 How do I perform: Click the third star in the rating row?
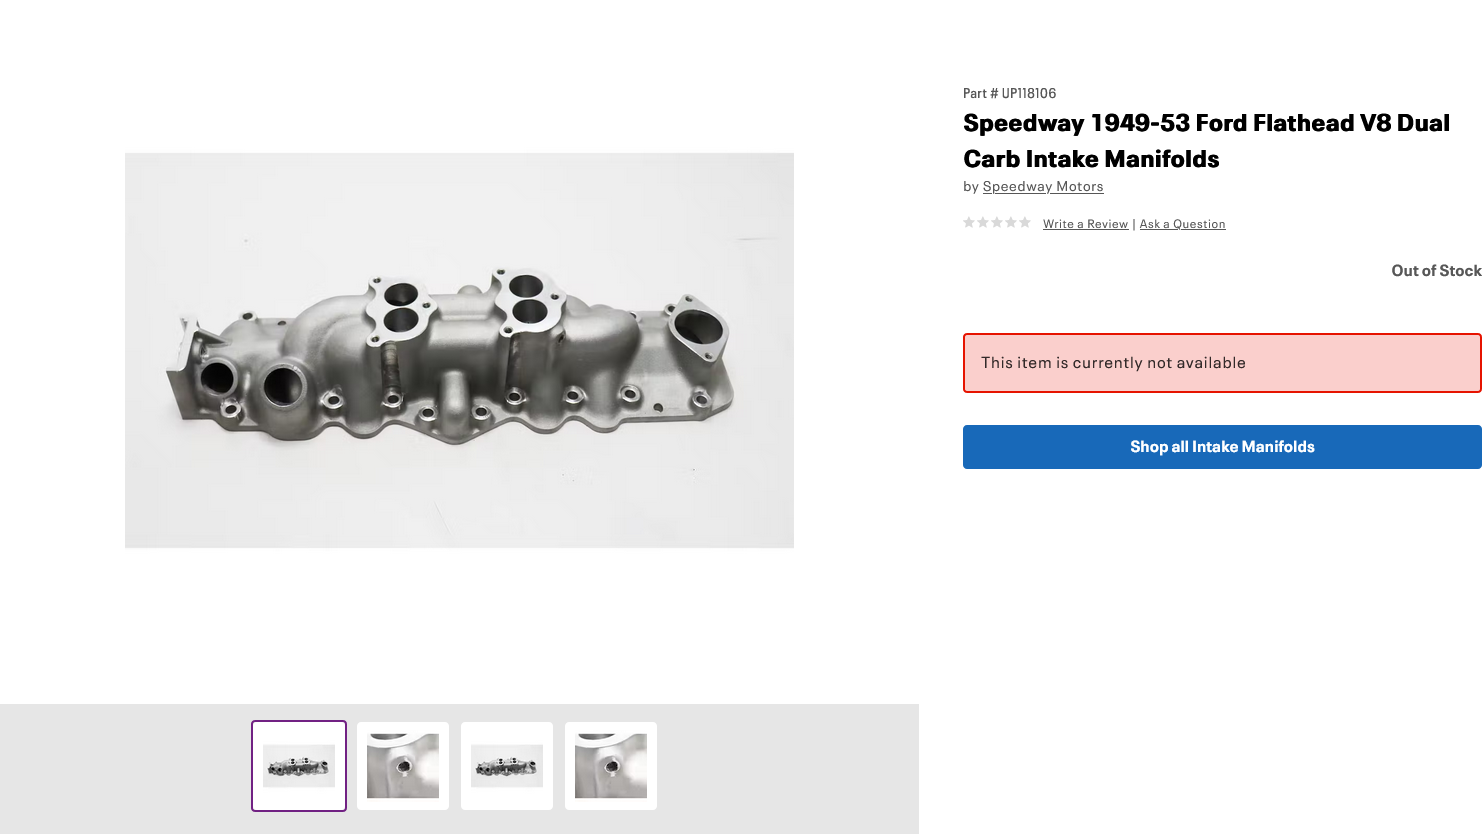(x=996, y=222)
